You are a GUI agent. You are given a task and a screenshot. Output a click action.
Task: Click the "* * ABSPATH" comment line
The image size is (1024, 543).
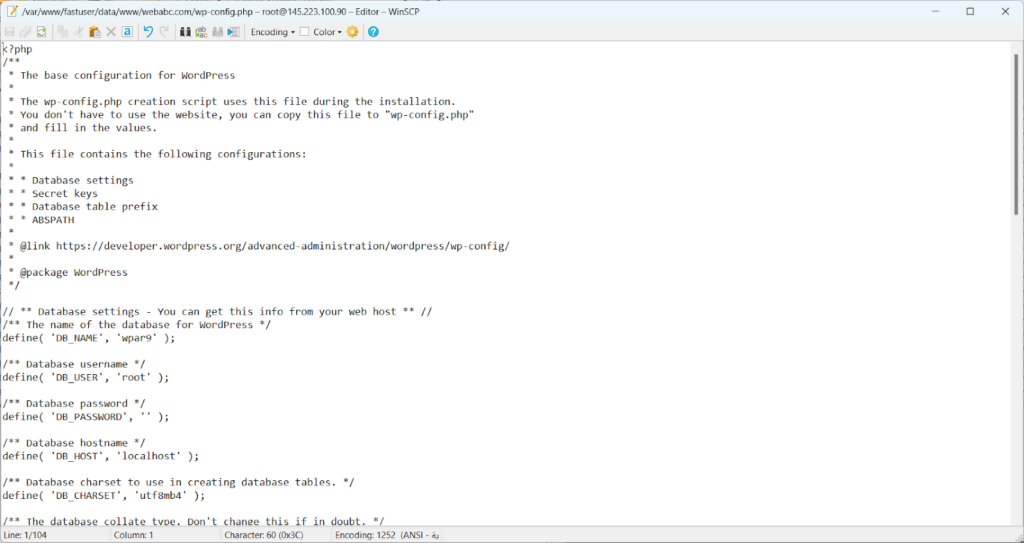pyautogui.click(x=41, y=220)
